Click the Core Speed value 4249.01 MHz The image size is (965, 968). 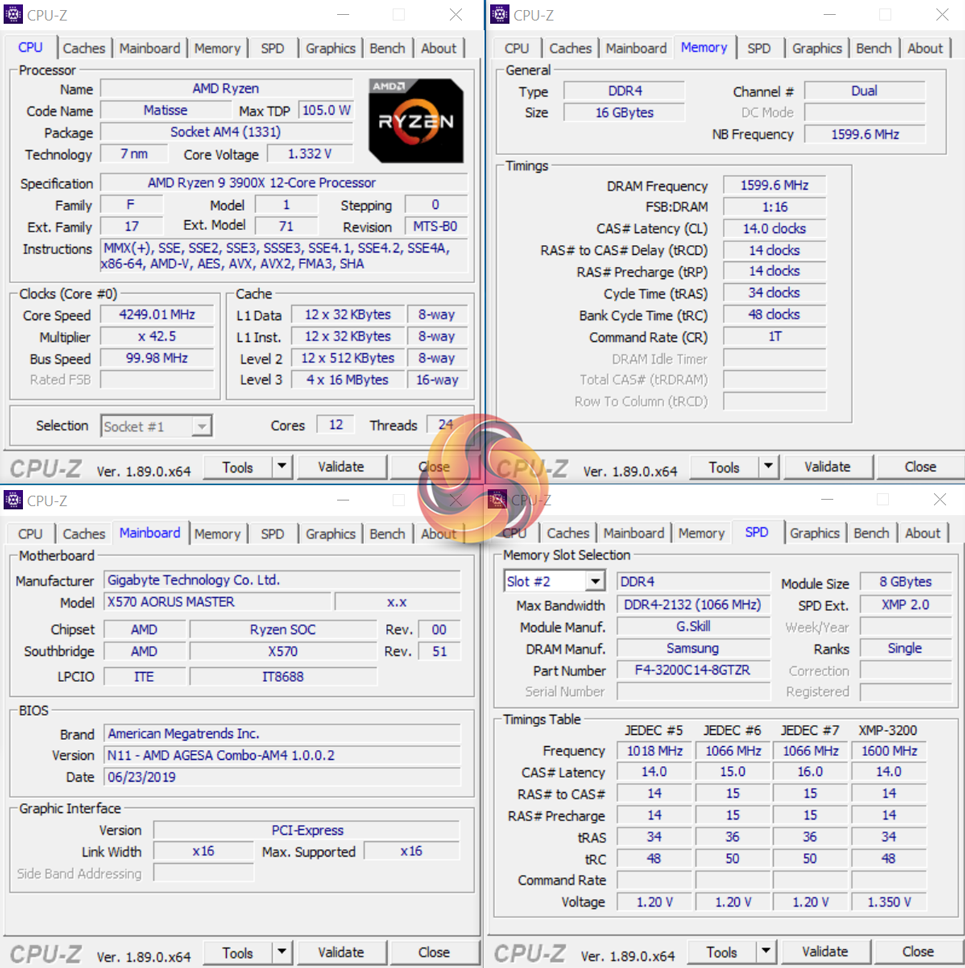pos(157,315)
